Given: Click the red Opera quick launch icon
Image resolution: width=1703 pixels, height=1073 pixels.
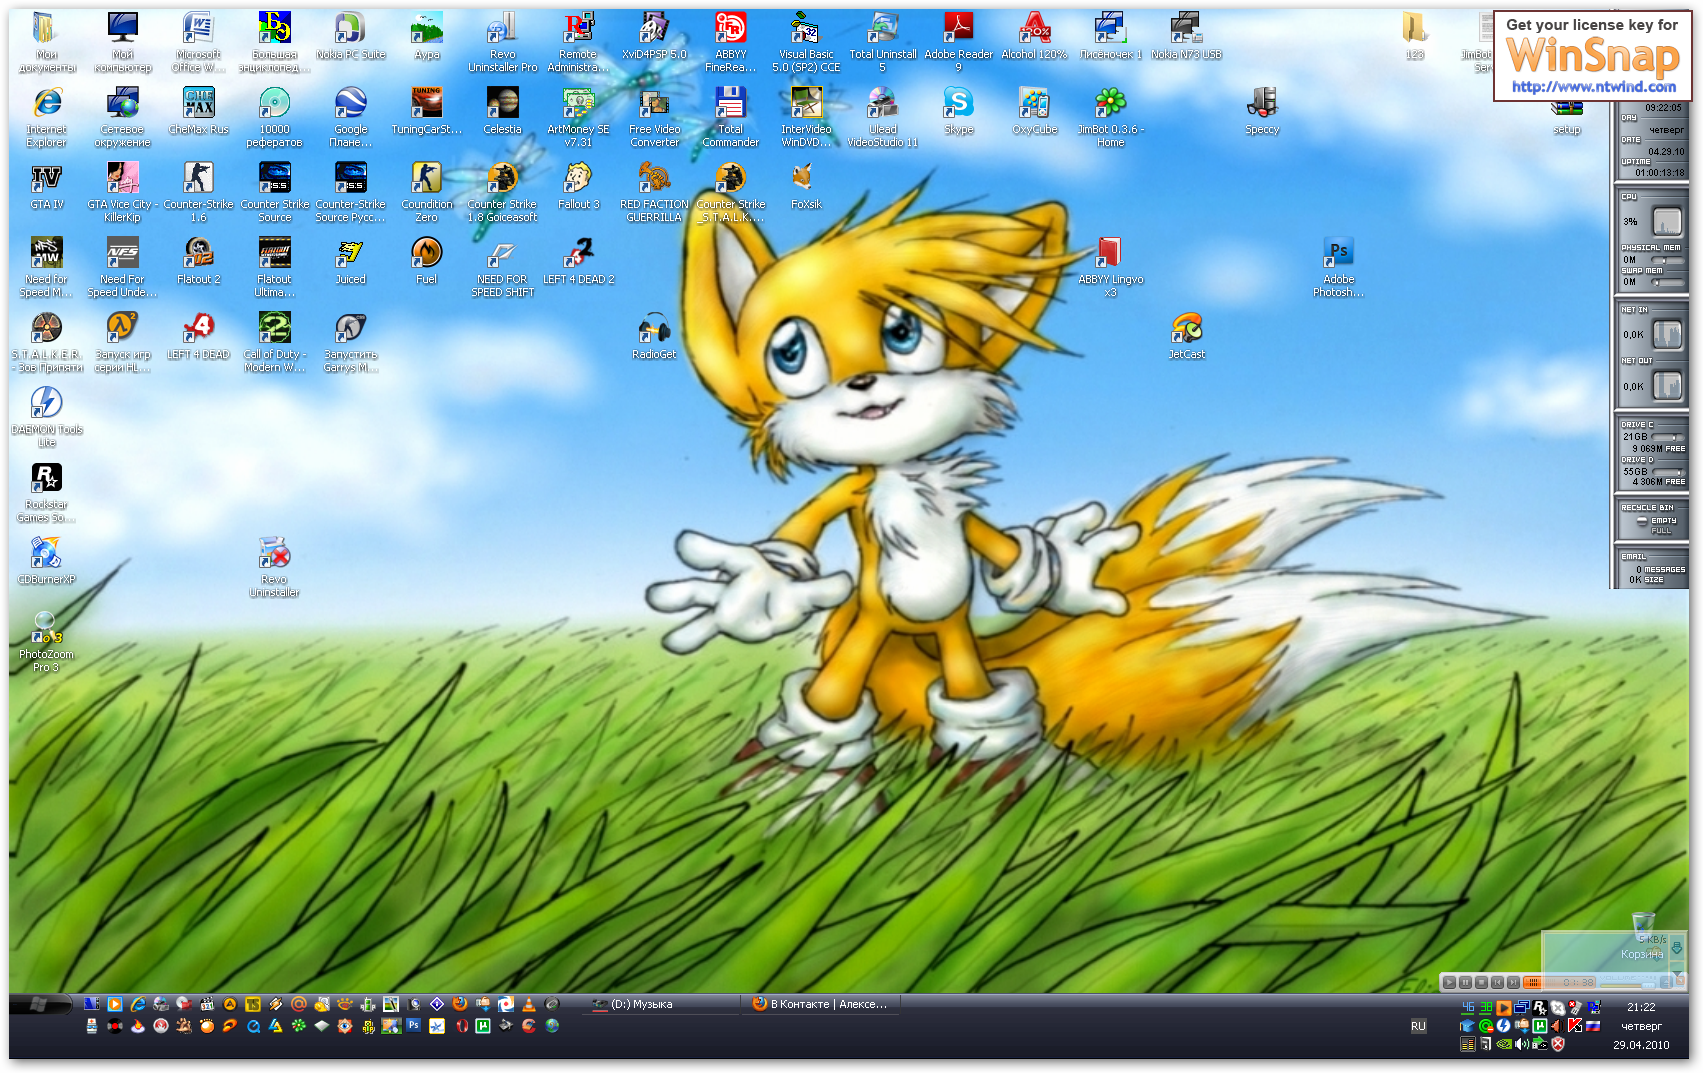Looking at the screenshot, I should 461,1026.
